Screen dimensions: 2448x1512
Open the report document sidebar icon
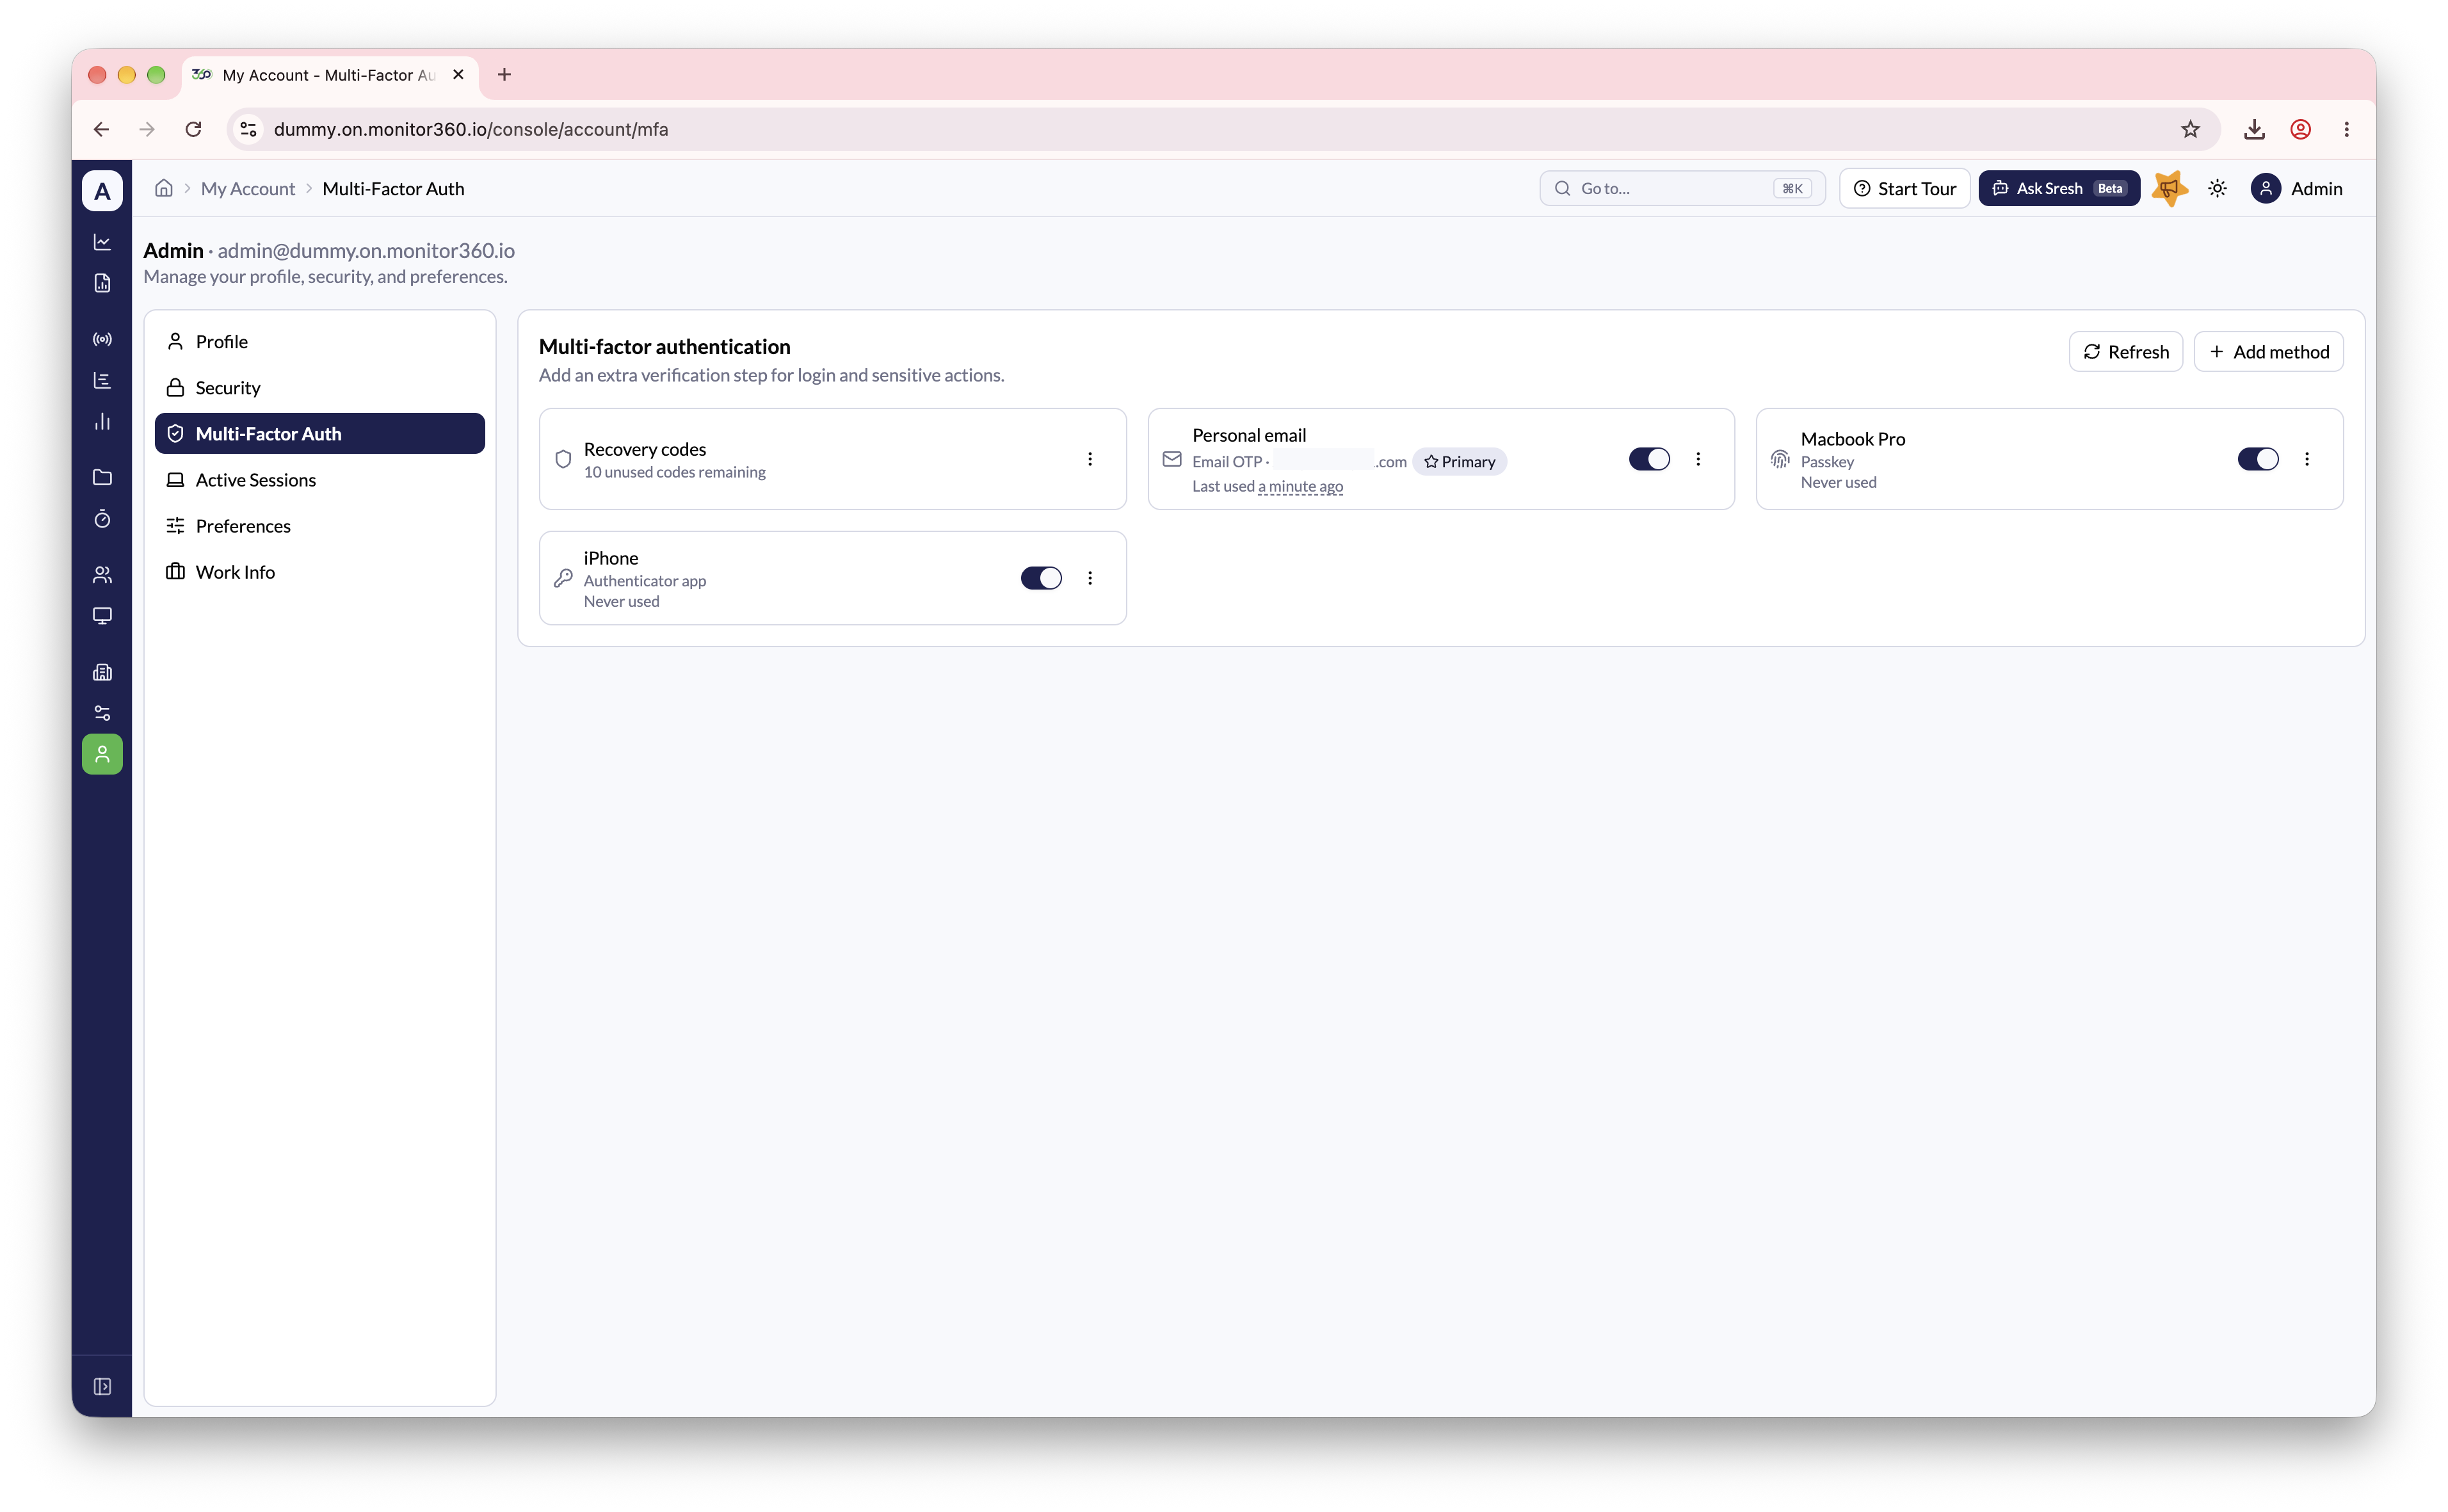pyautogui.click(x=102, y=283)
